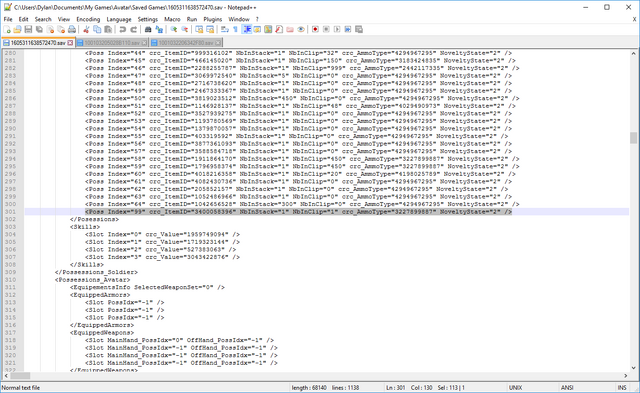Open the Encoding menu
The height and width of the screenshot is (393, 640).
pos(88,19)
